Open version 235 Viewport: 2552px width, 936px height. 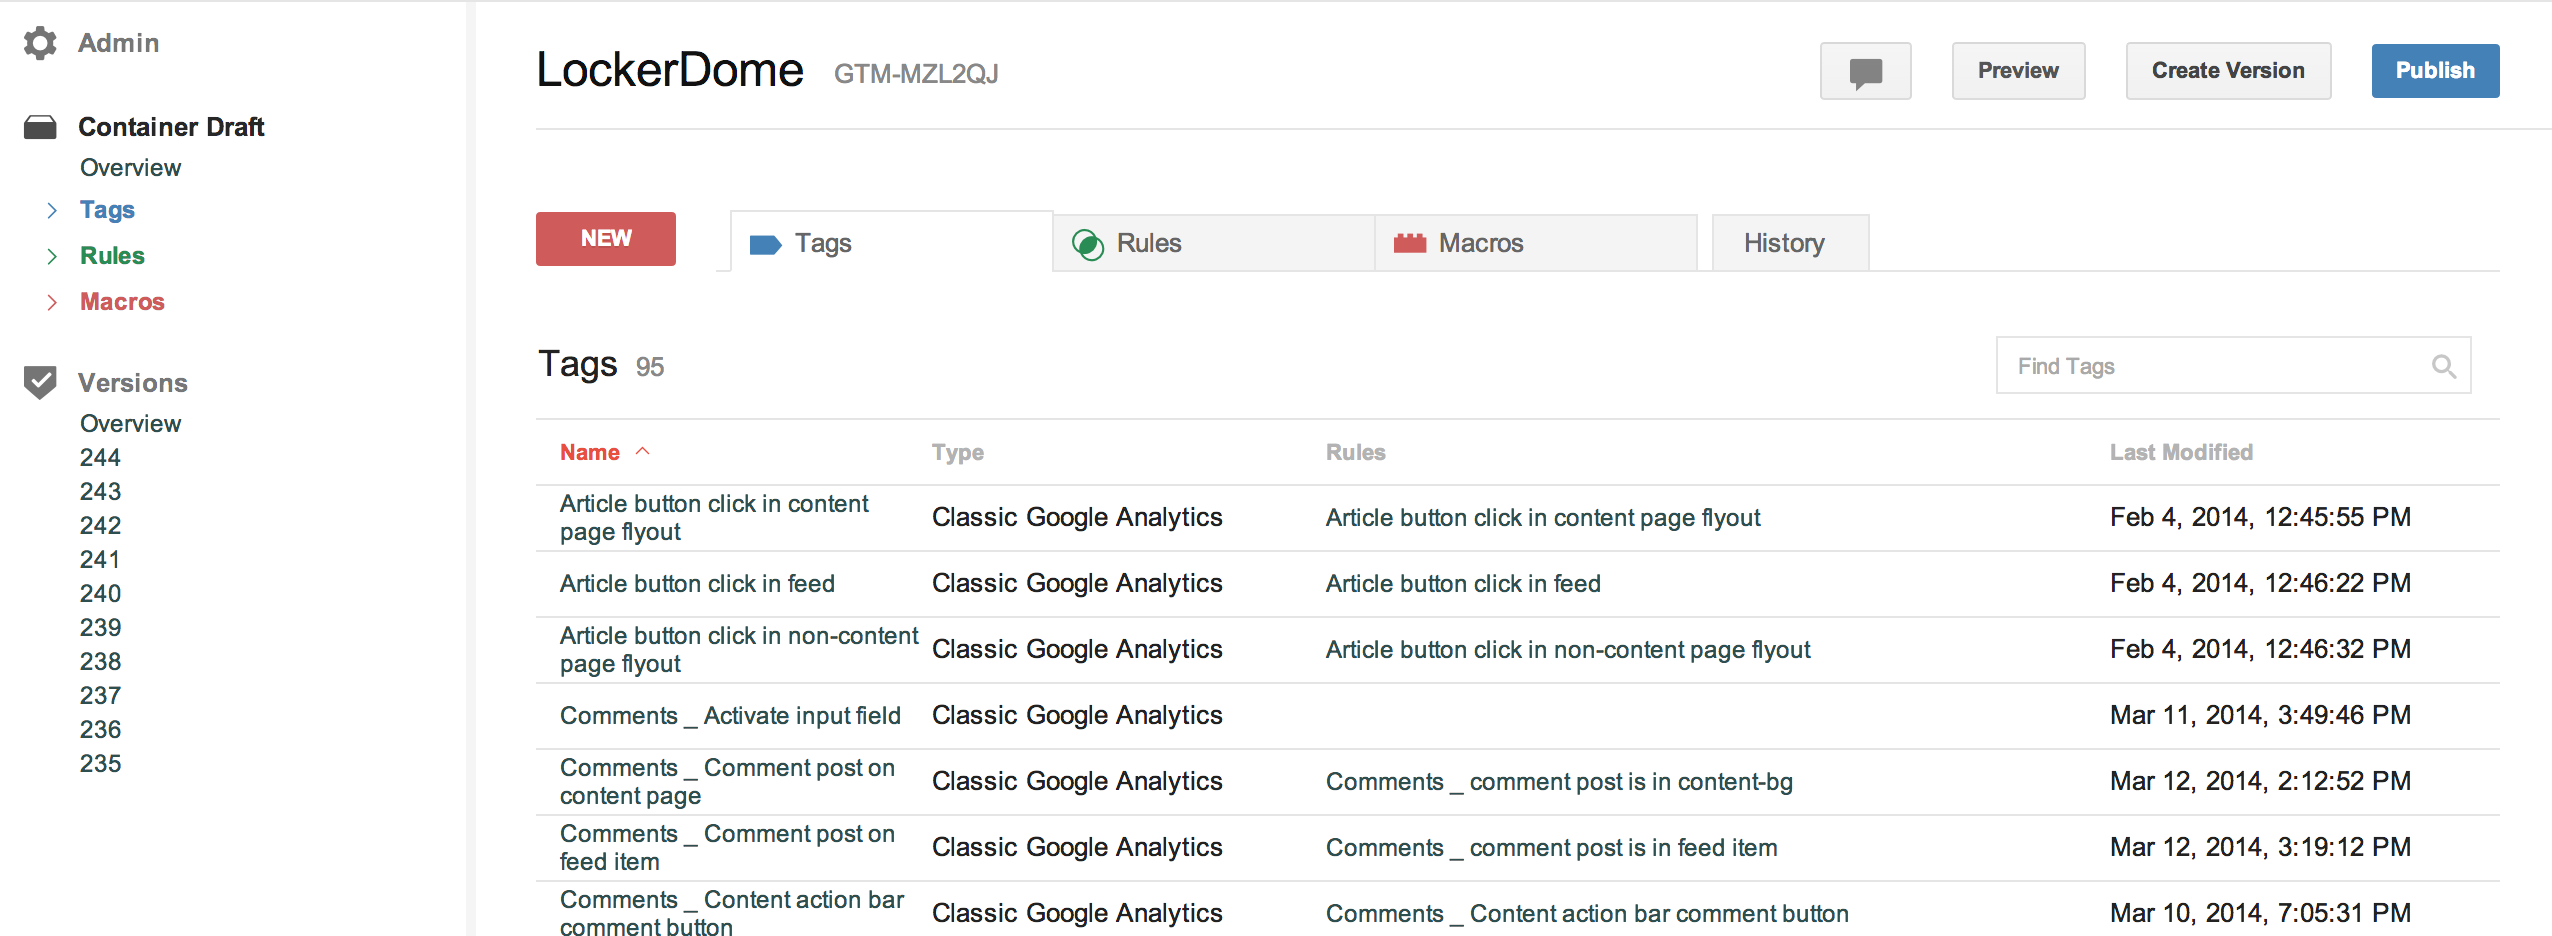(100, 764)
